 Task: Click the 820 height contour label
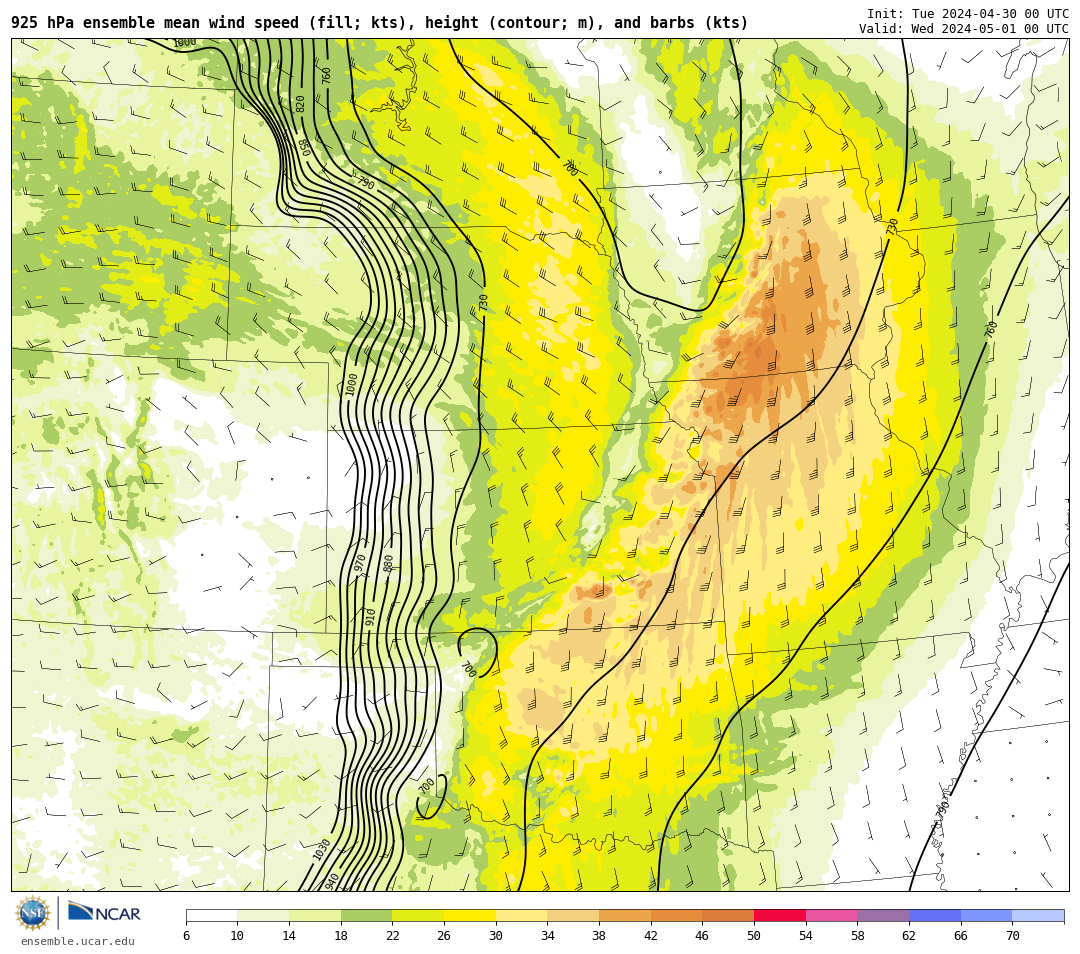(x=300, y=104)
